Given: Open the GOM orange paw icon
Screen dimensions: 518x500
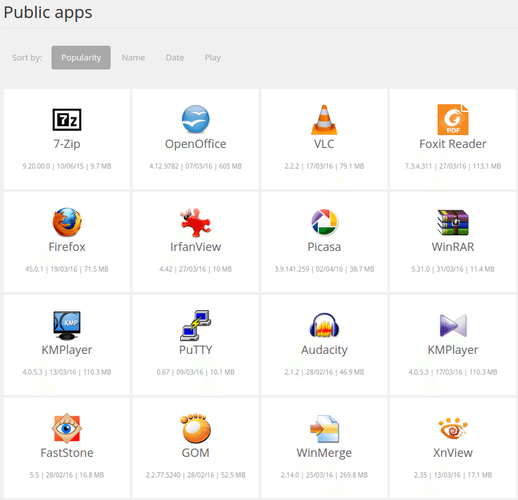Looking at the screenshot, I should point(195,428).
